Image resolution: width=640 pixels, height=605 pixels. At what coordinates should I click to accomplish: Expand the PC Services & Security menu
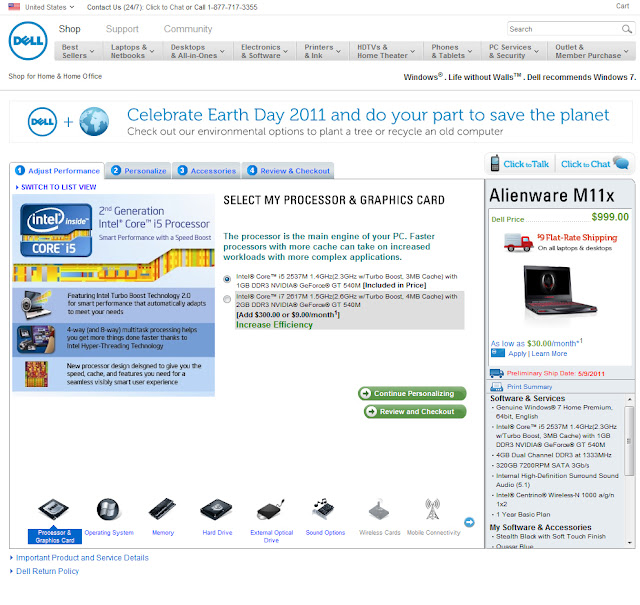[514, 51]
